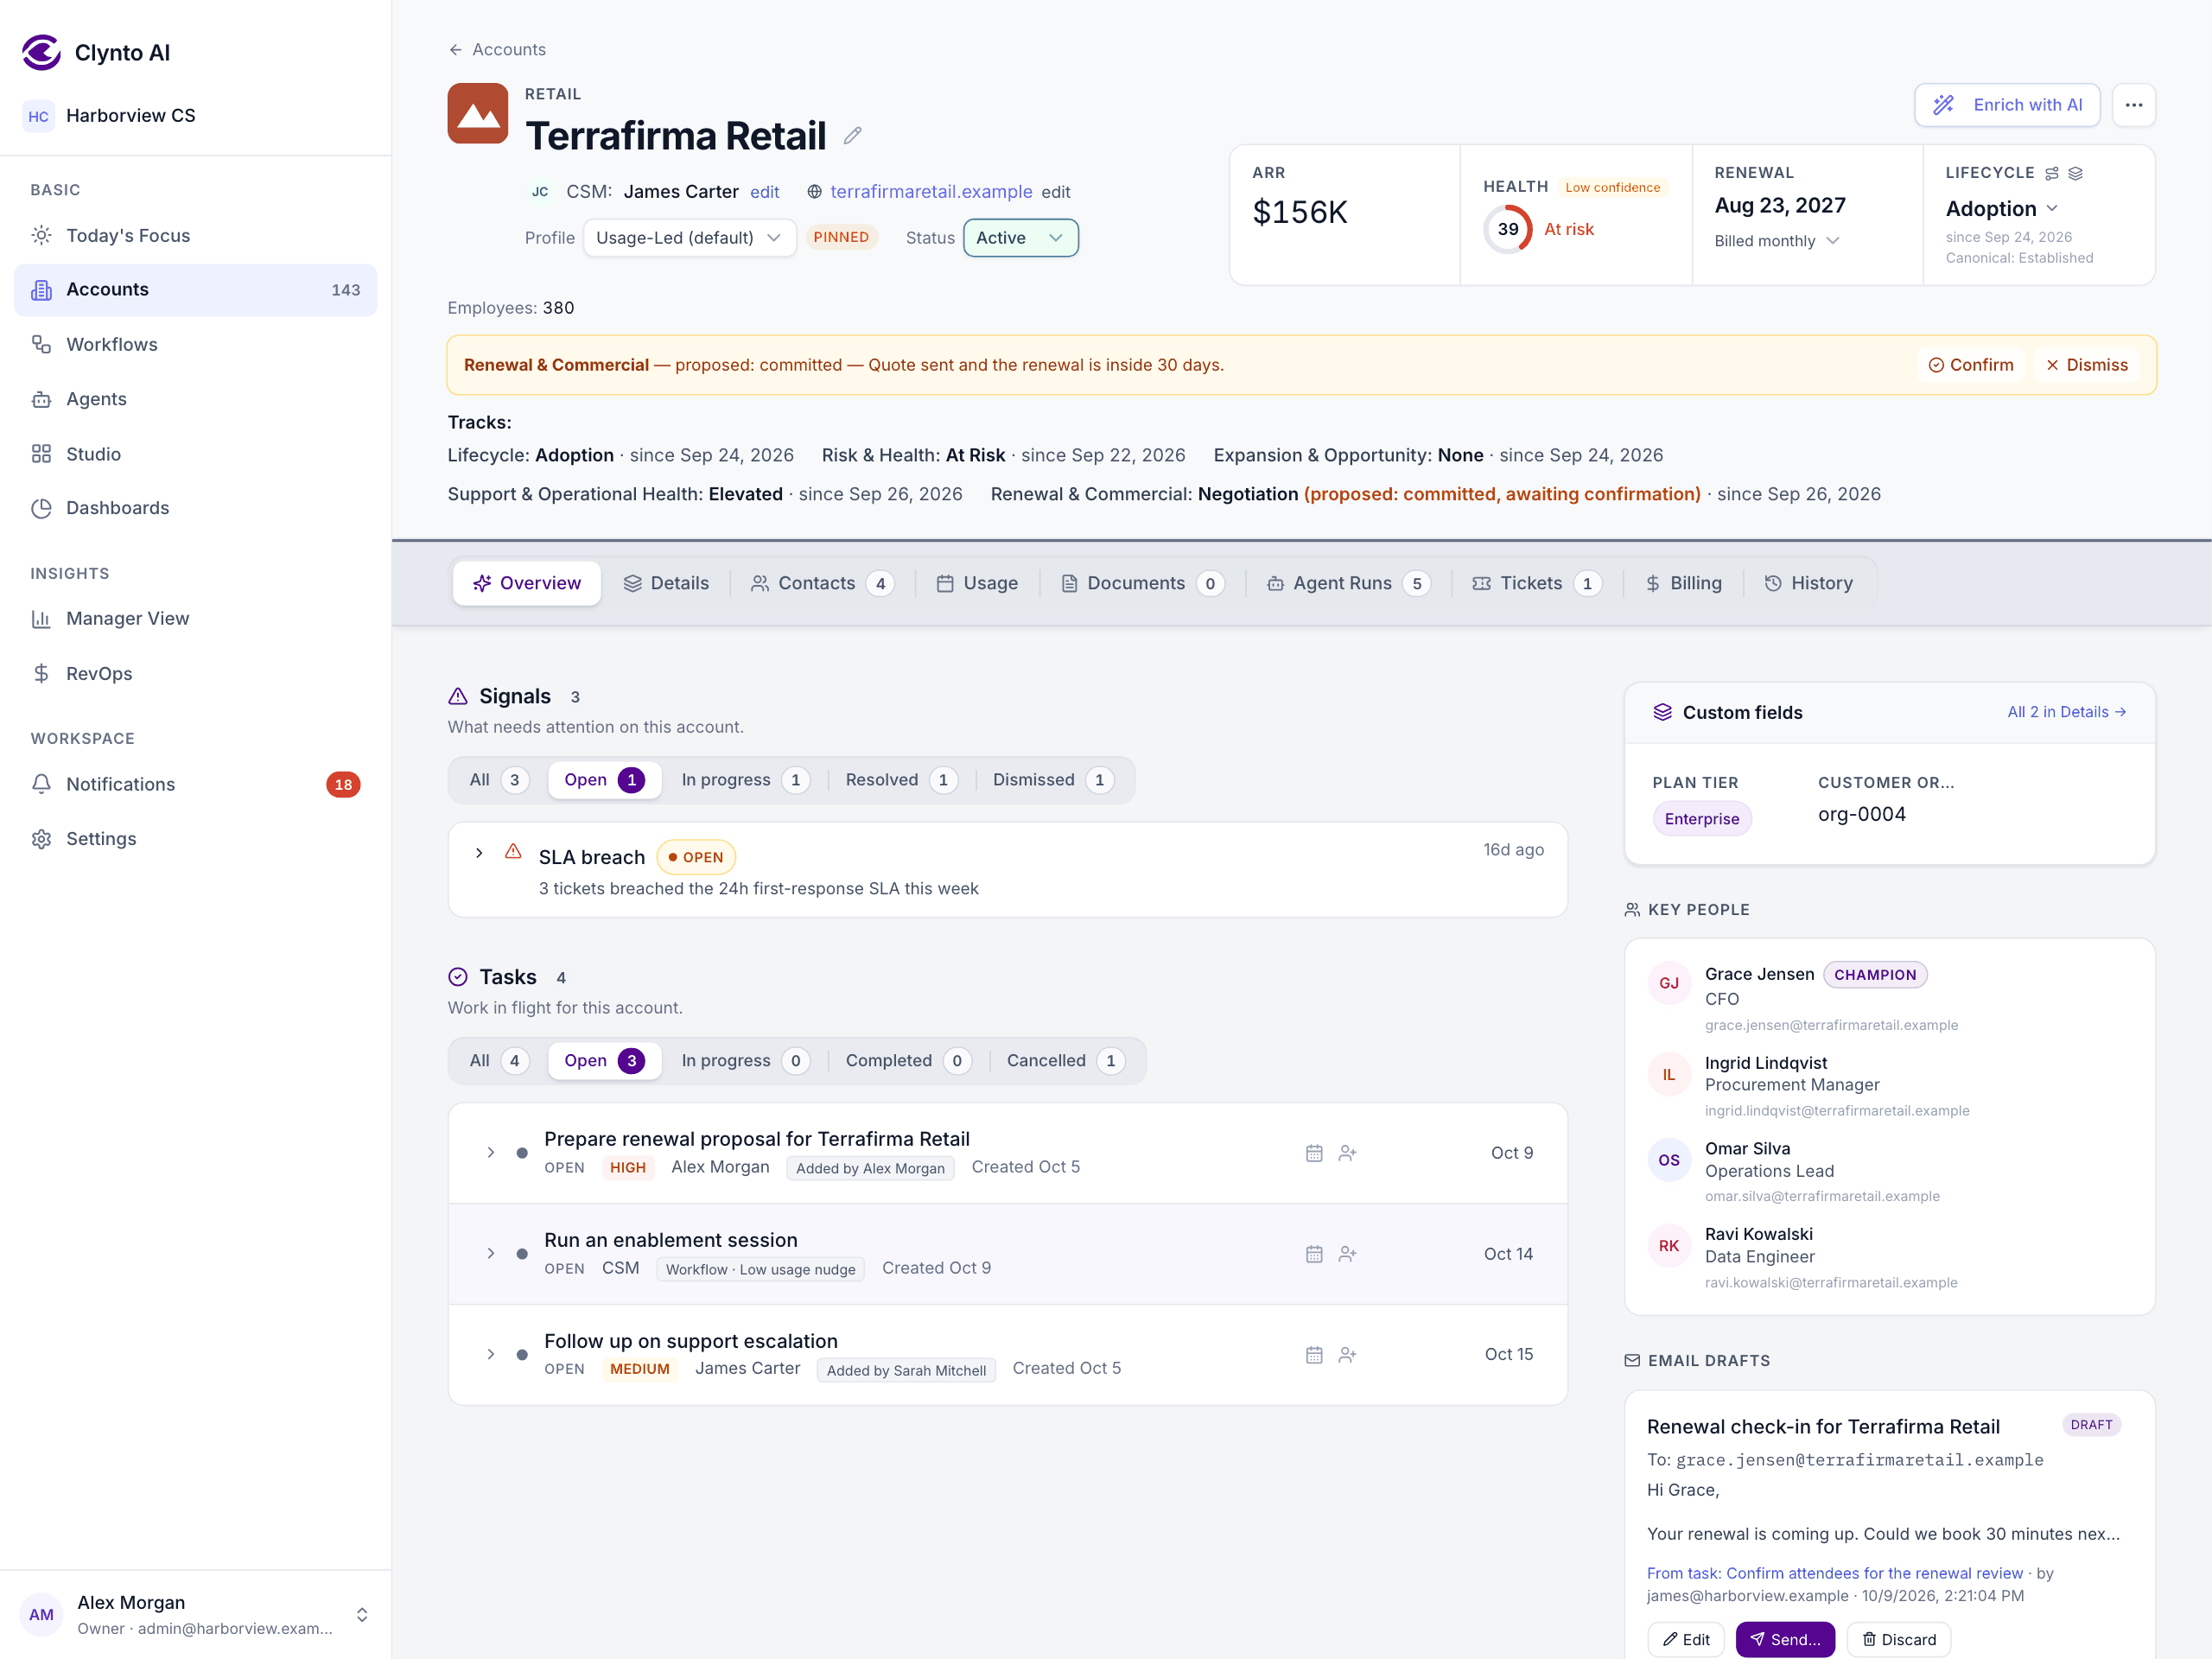The width and height of the screenshot is (2212, 1659).
Task: Open Studio from the sidebar
Action: pos(195,454)
